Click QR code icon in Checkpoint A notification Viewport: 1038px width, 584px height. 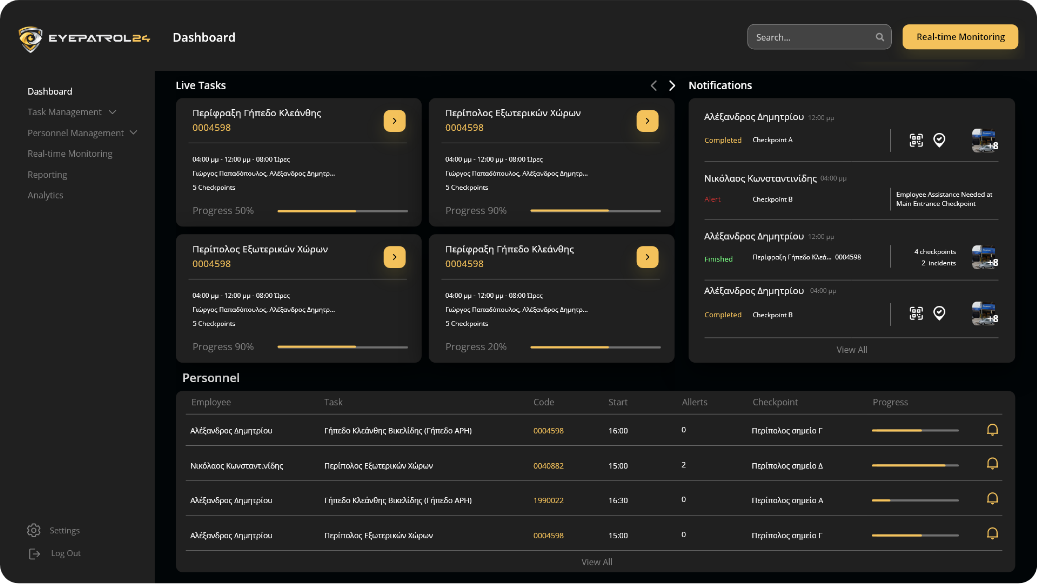pyautogui.click(x=916, y=140)
